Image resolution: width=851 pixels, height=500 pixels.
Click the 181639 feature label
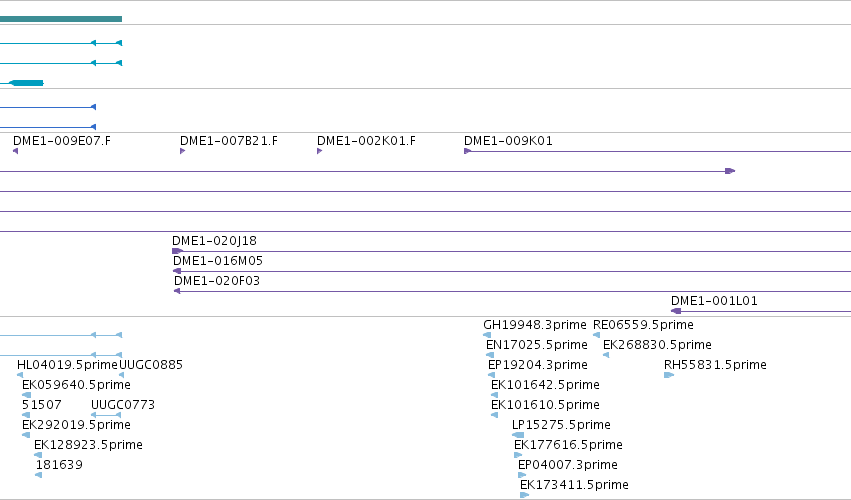tap(59, 465)
